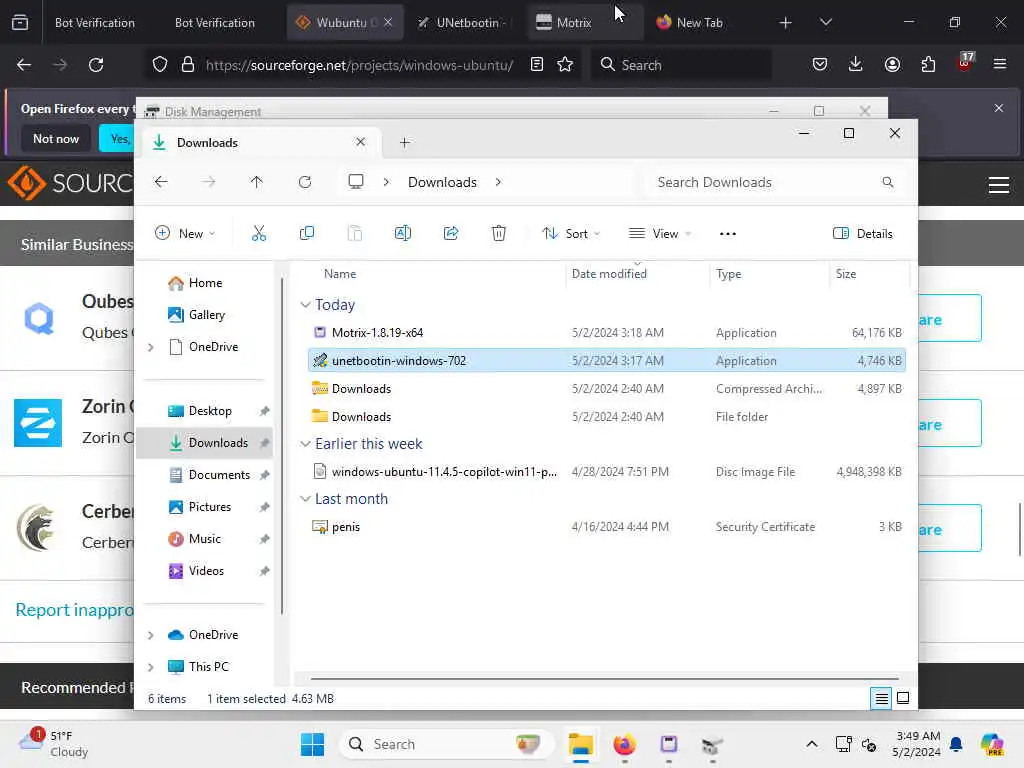Expand This PC in navigation pane
1024x768 pixels.
(x=151, y=667)
